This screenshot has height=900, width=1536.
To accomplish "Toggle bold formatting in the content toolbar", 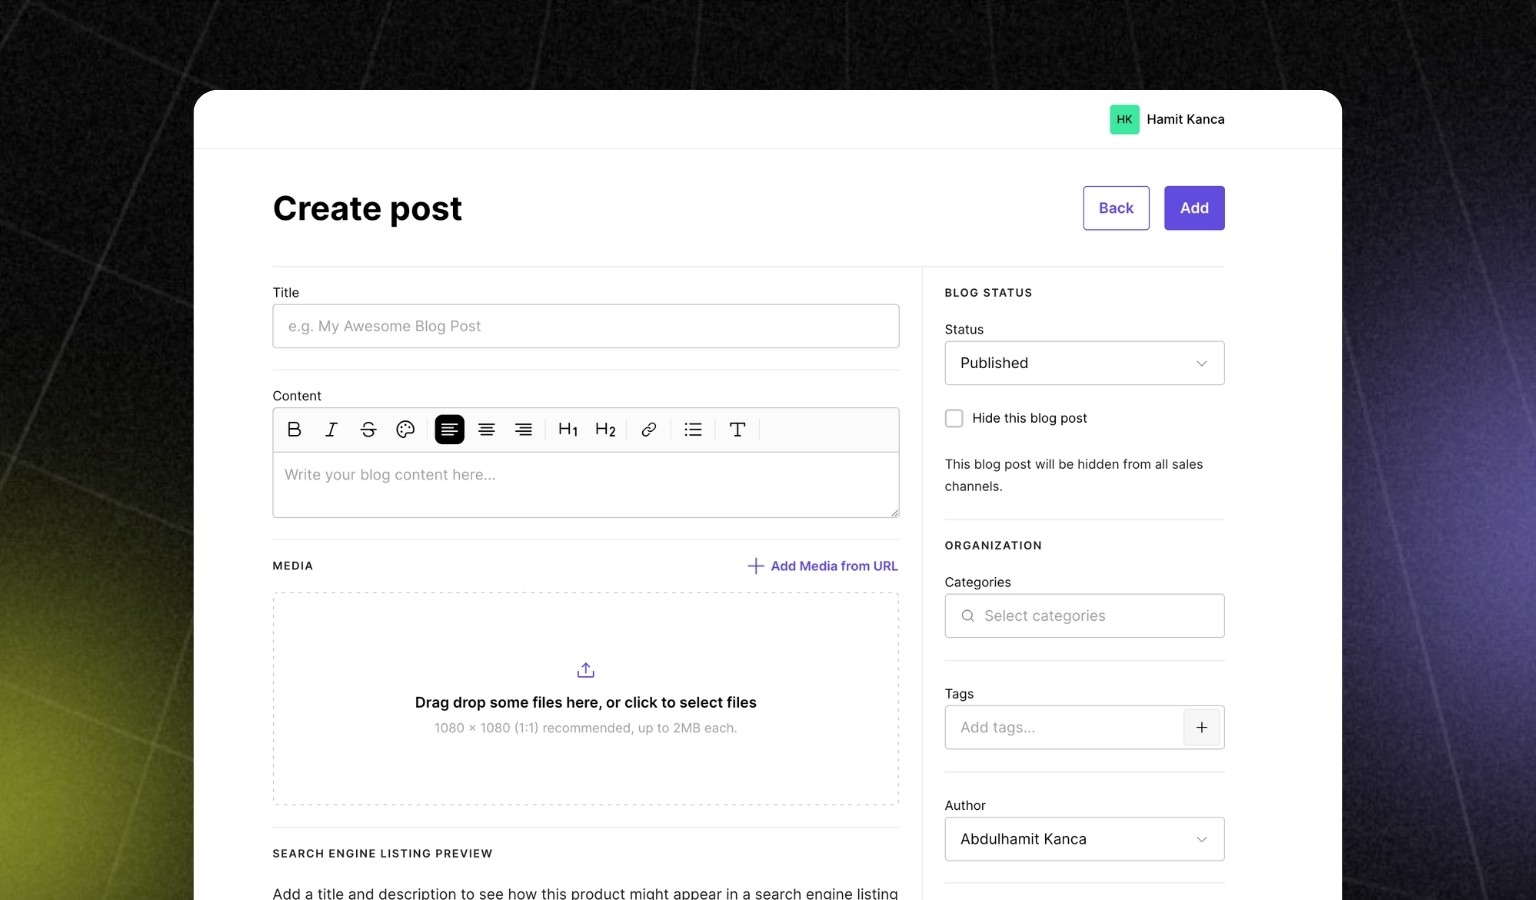I will click(x=294, y=430).
